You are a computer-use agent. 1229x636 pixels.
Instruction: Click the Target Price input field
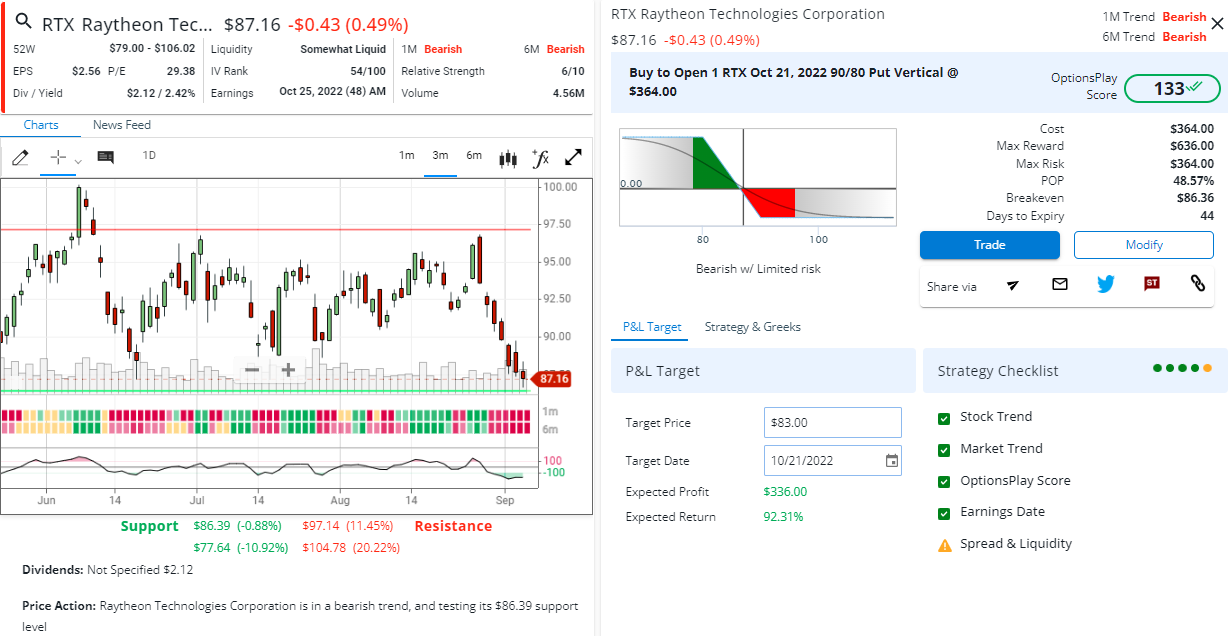point(833,423)
